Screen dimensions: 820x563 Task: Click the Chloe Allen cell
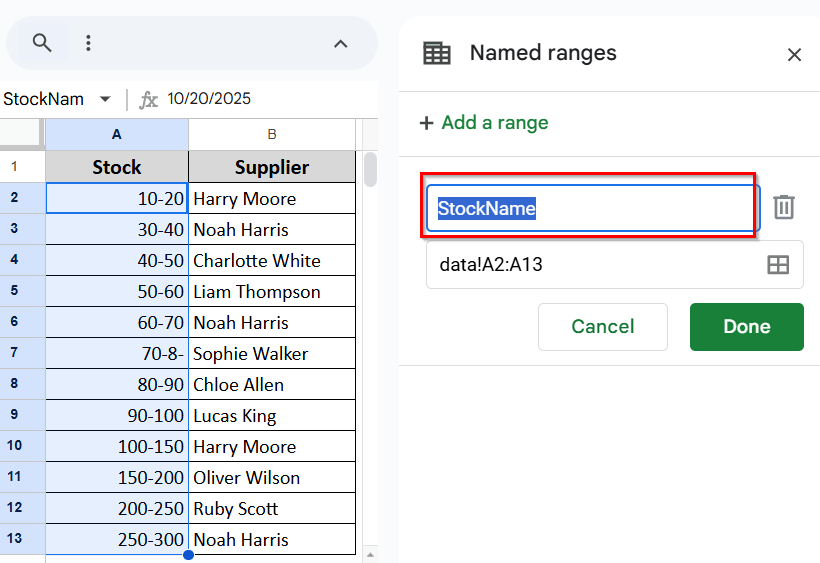pyautogui.click(x=272, y=384)
